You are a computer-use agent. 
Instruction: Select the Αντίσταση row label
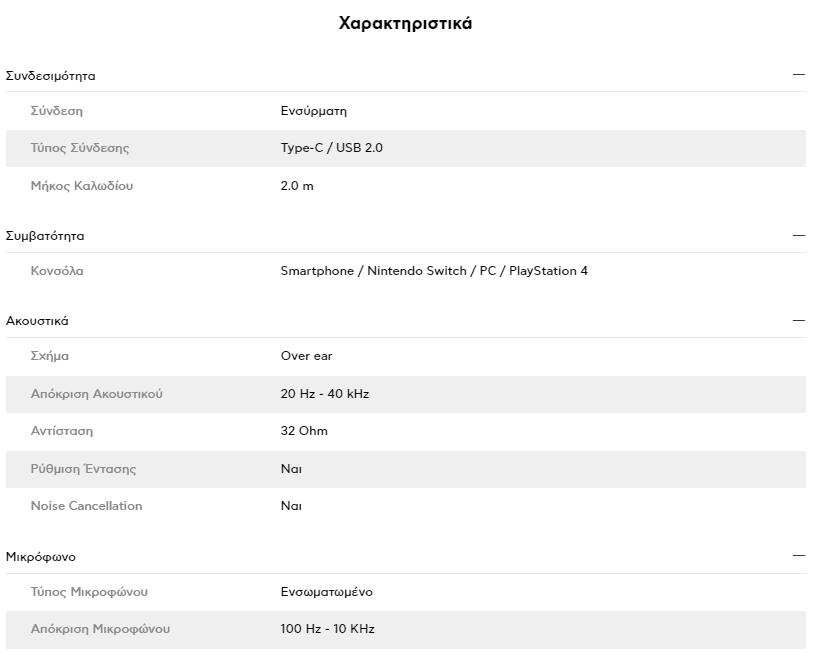(x=62, y=431)
